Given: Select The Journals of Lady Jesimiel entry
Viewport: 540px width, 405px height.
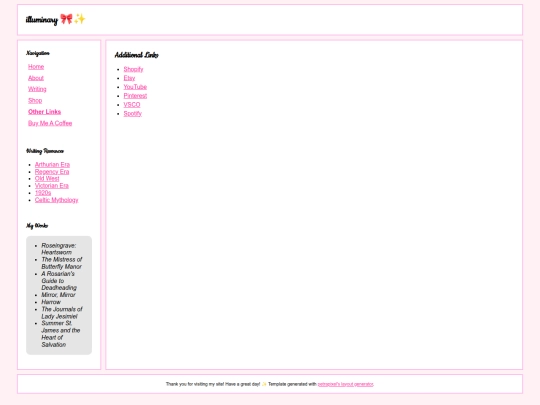Looking at the screenshot, I should pos(62,312).
